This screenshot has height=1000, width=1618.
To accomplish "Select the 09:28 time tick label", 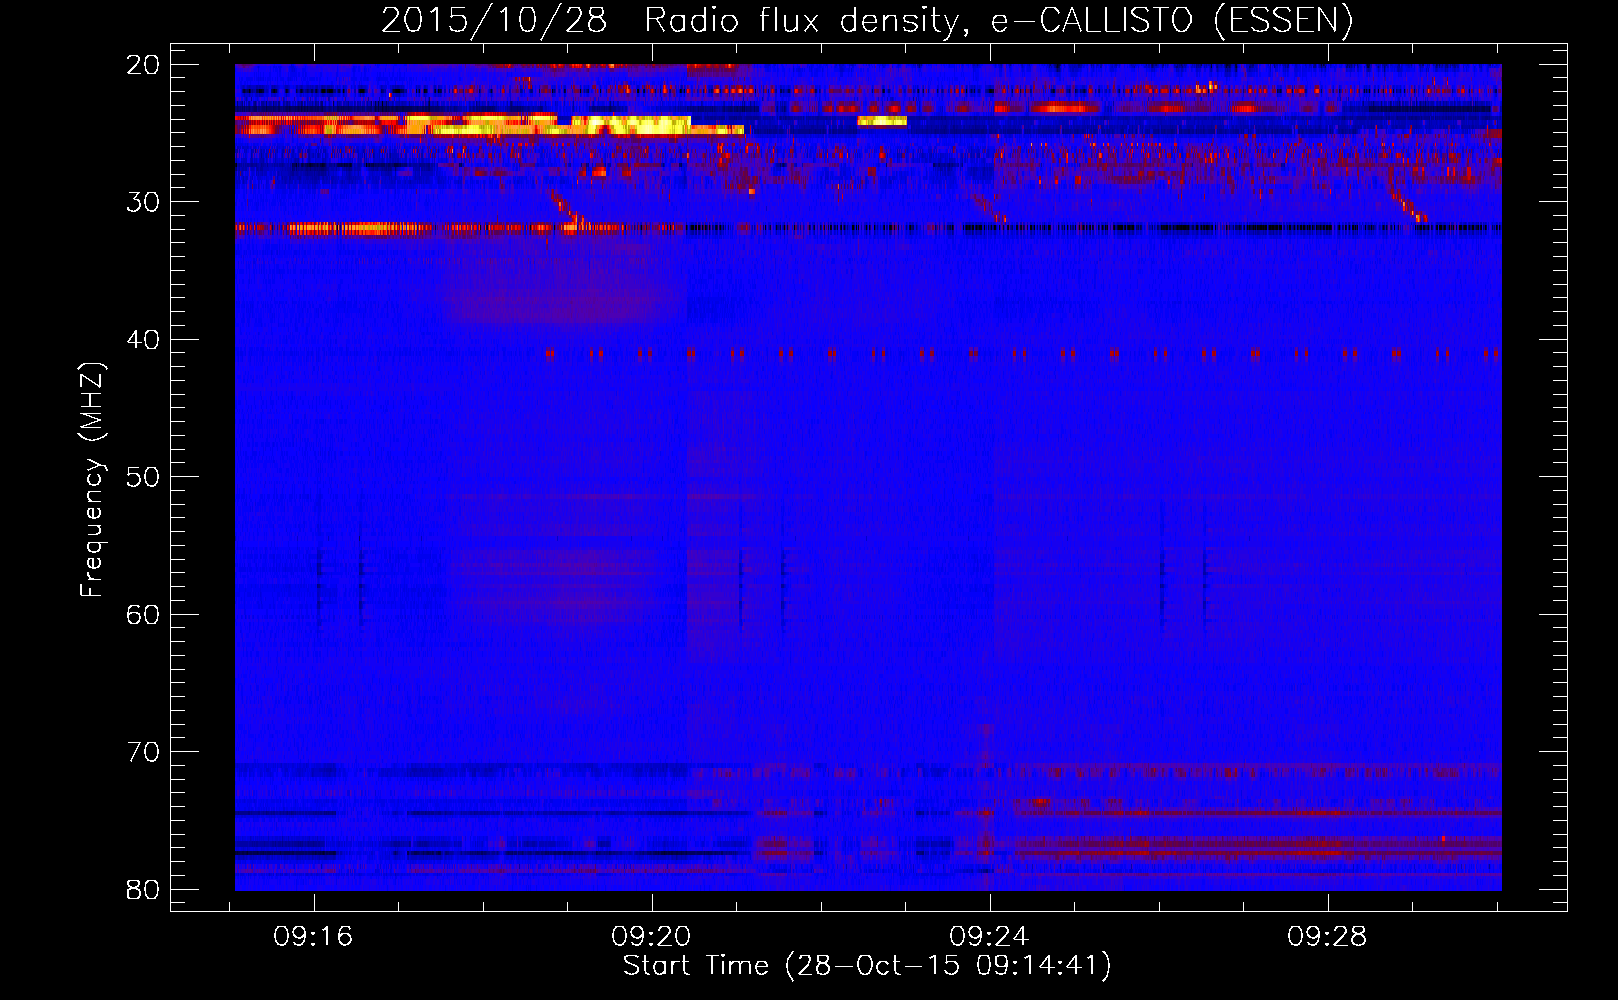I will 1327,936.
